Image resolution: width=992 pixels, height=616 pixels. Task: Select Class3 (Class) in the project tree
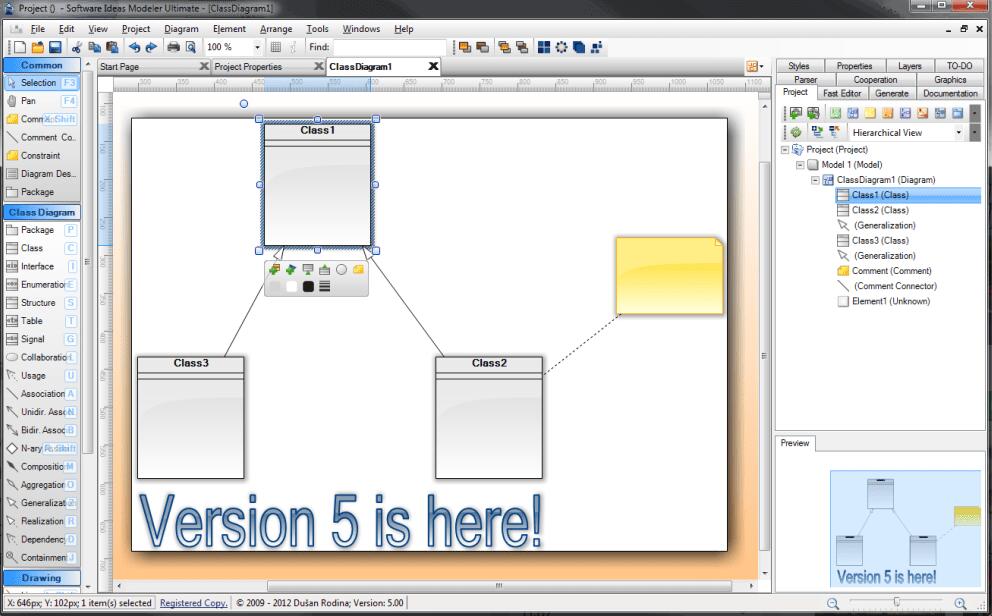coord(879,240)
